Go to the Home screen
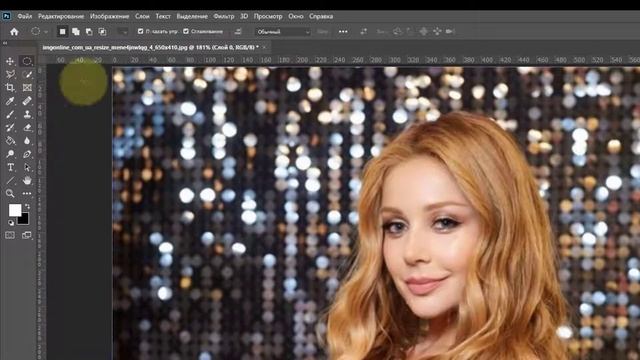640x360 pixels. click(x=14, y=31)
